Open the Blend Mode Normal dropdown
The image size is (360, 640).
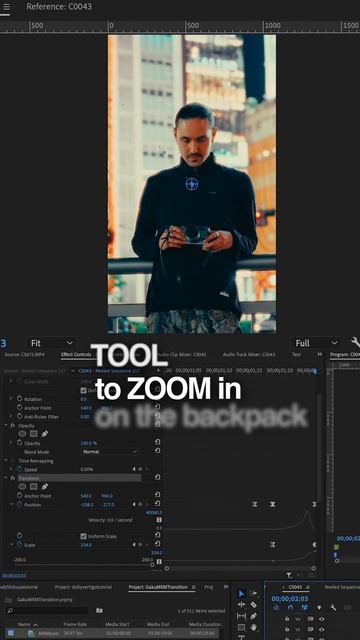[x=109, y=451]
